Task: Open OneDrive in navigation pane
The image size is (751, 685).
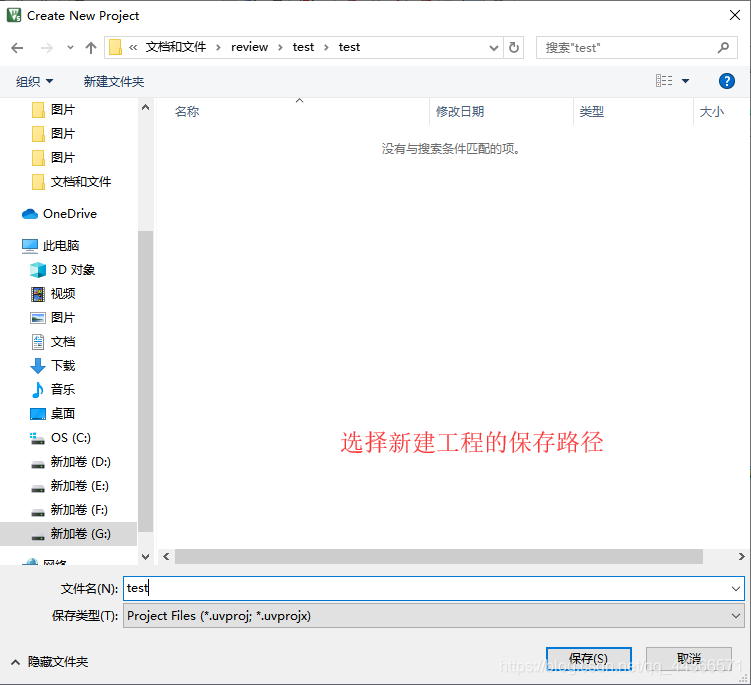Action: [x=69, y=214]
